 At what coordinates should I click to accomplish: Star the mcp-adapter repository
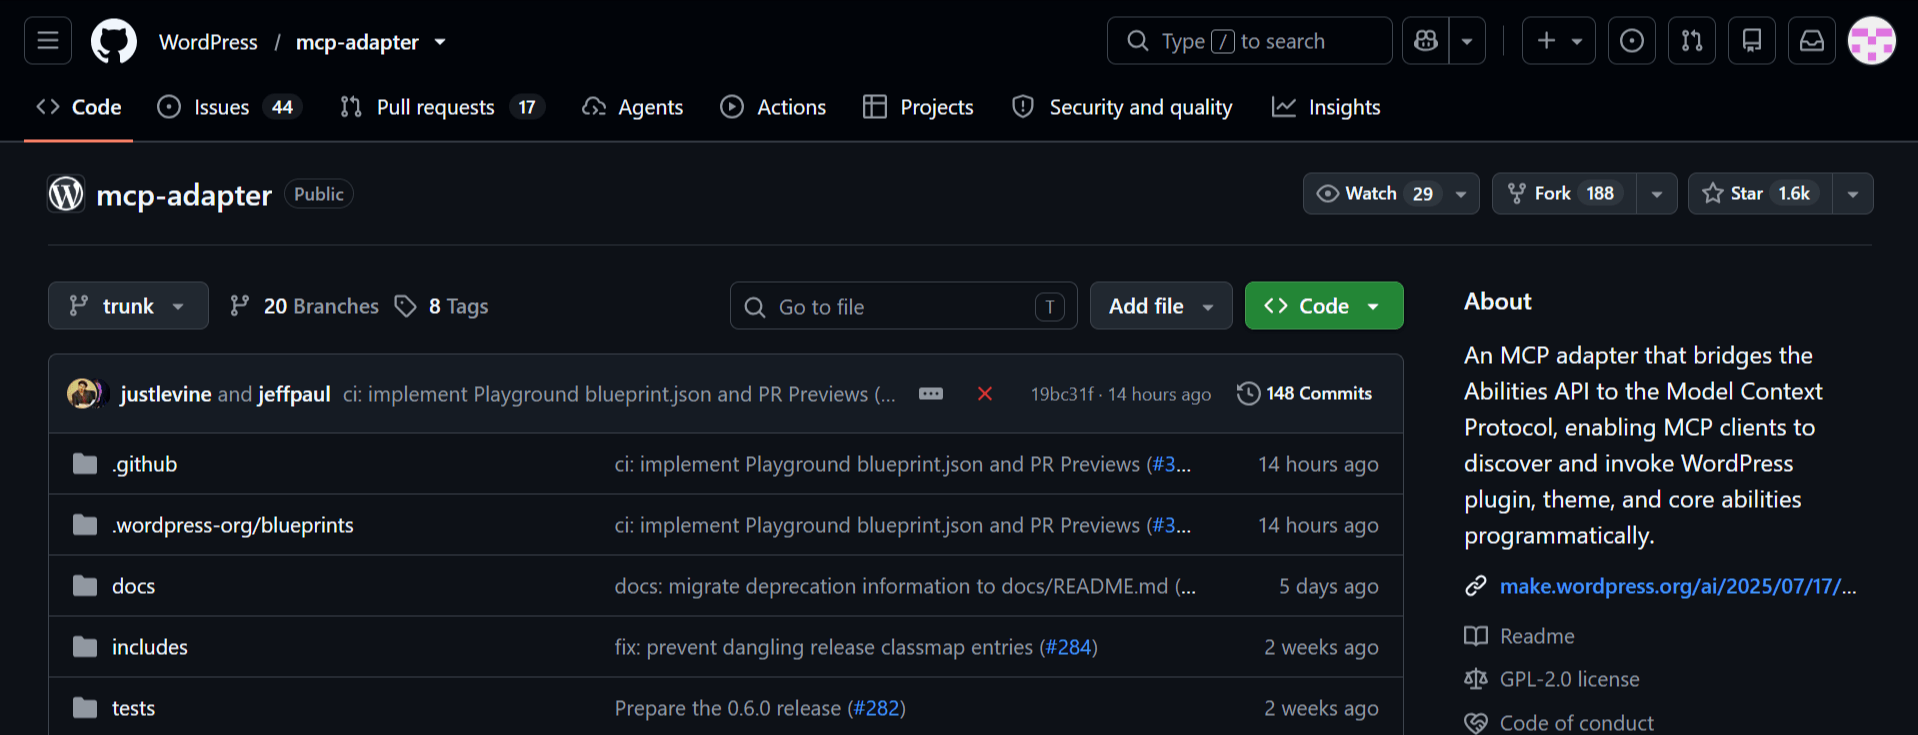coord(1760,194)
